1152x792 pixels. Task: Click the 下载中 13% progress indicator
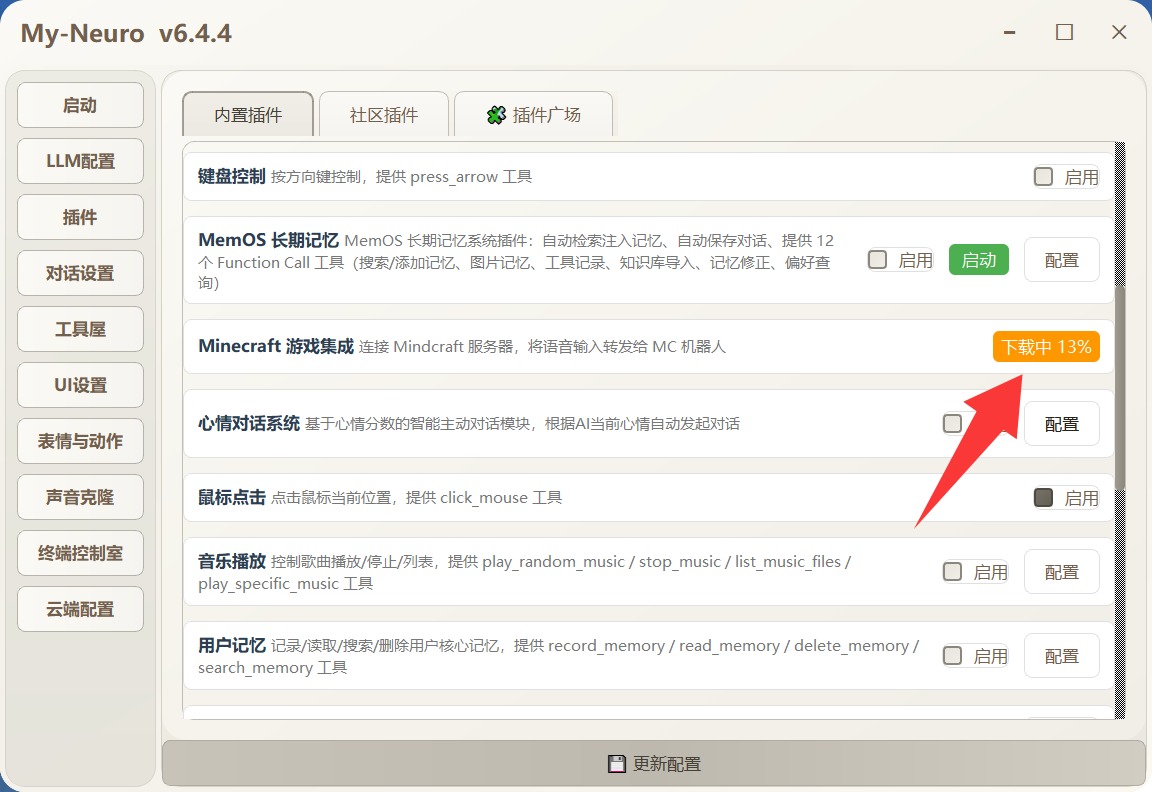[x=1046, y=347]
